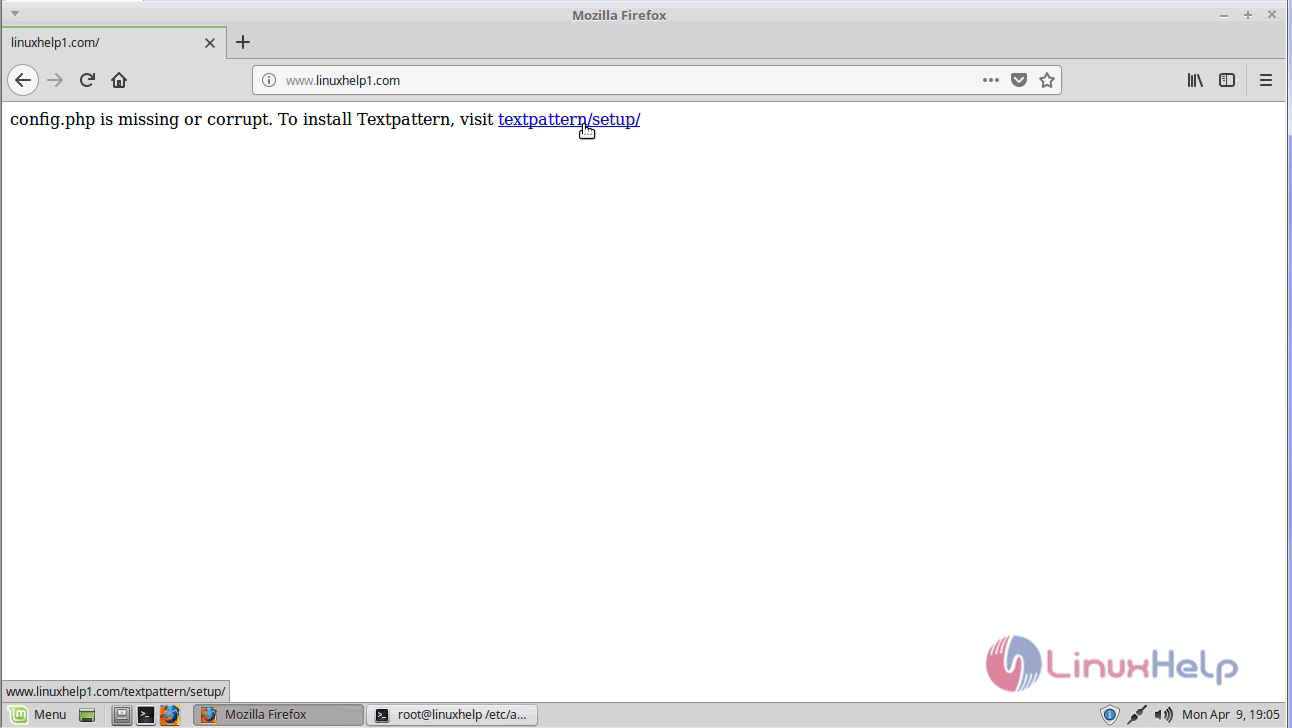Go back one page in Firefox
Viewport: 1292px width, 728px height.
click(23, 80)
